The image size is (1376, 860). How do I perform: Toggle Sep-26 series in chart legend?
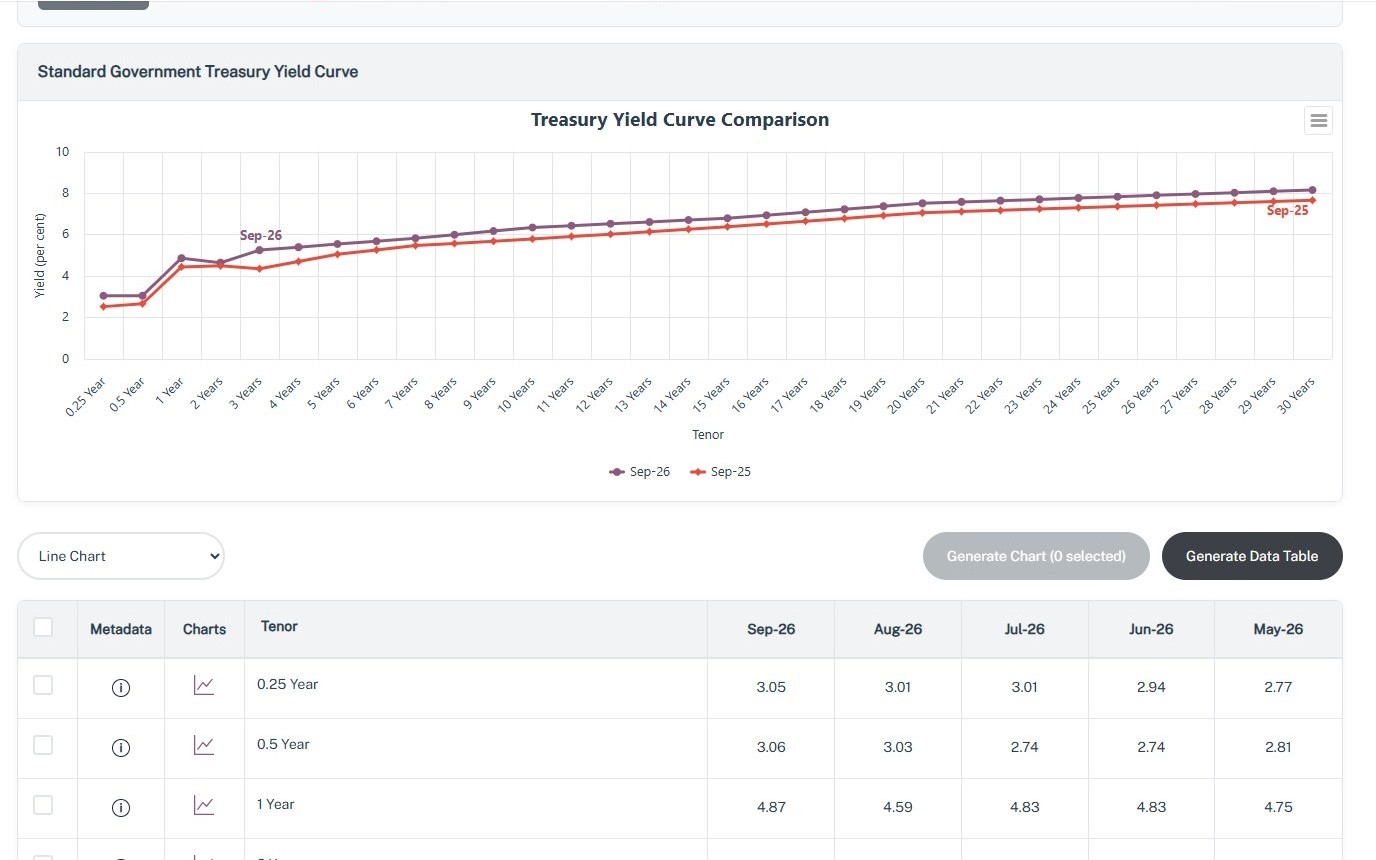[x=640, y=472]
